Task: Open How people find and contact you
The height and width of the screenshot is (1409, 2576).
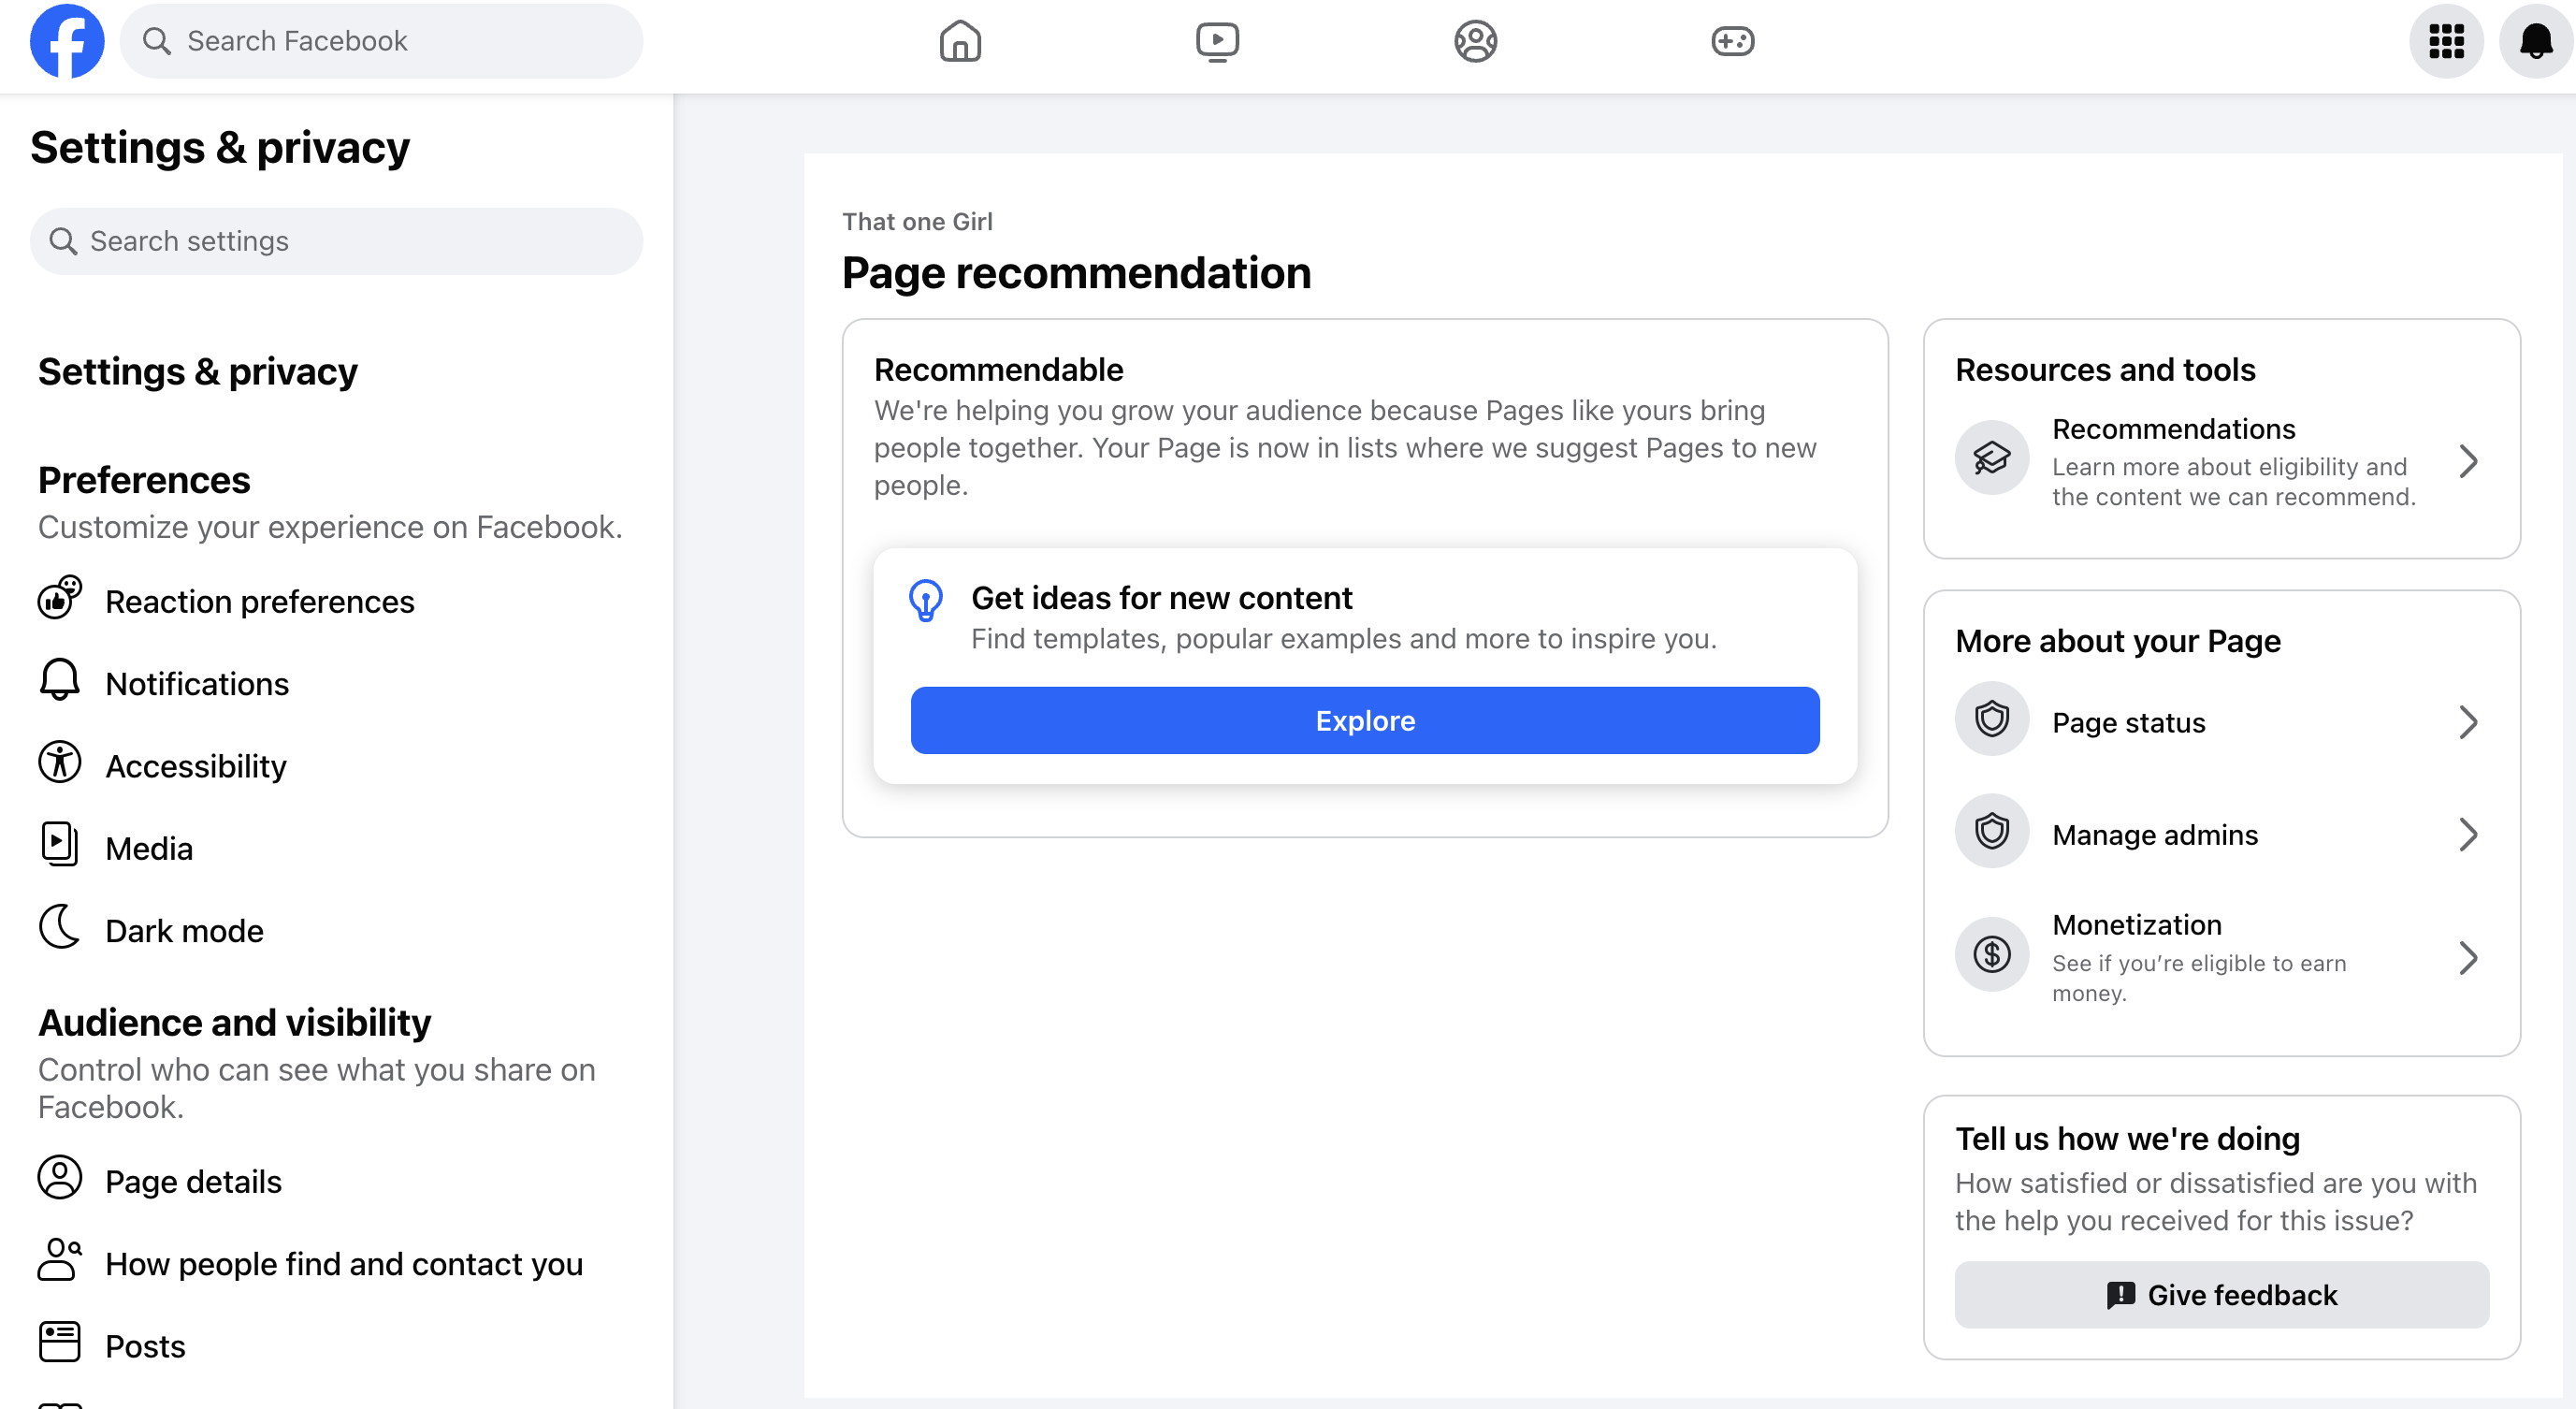Action: pyautogui.click(x=336, y=1264)
